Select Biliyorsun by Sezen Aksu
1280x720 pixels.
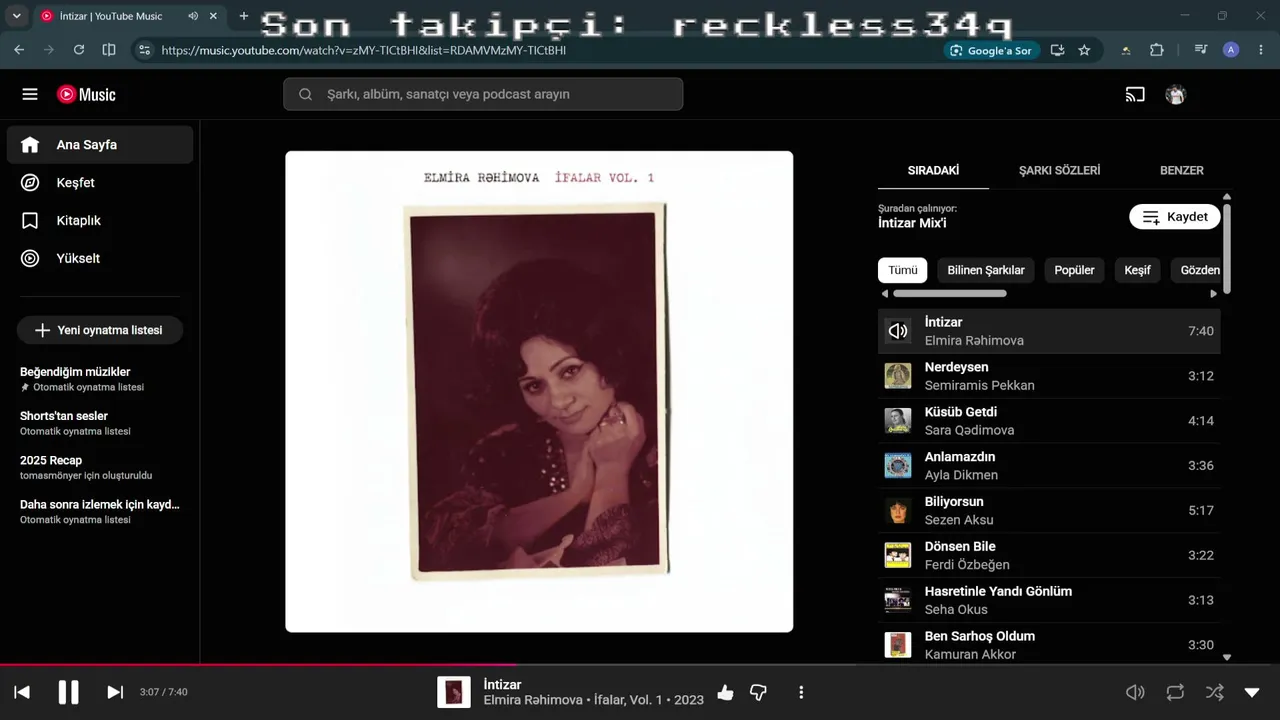tap(1049, 511)
